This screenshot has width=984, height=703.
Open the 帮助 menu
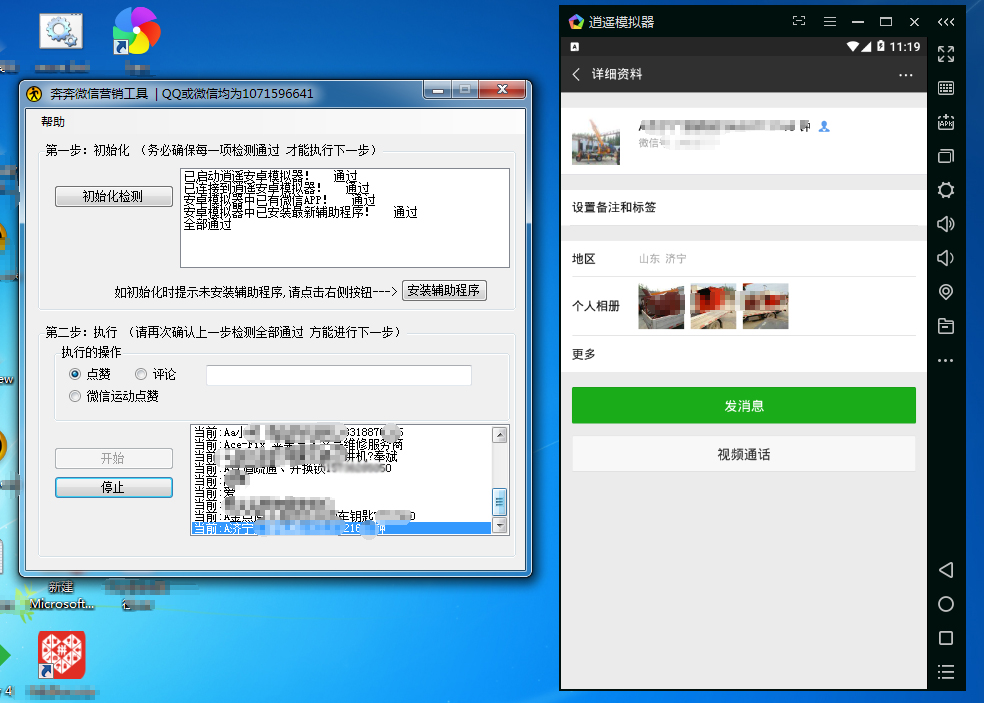coord(53,122)
